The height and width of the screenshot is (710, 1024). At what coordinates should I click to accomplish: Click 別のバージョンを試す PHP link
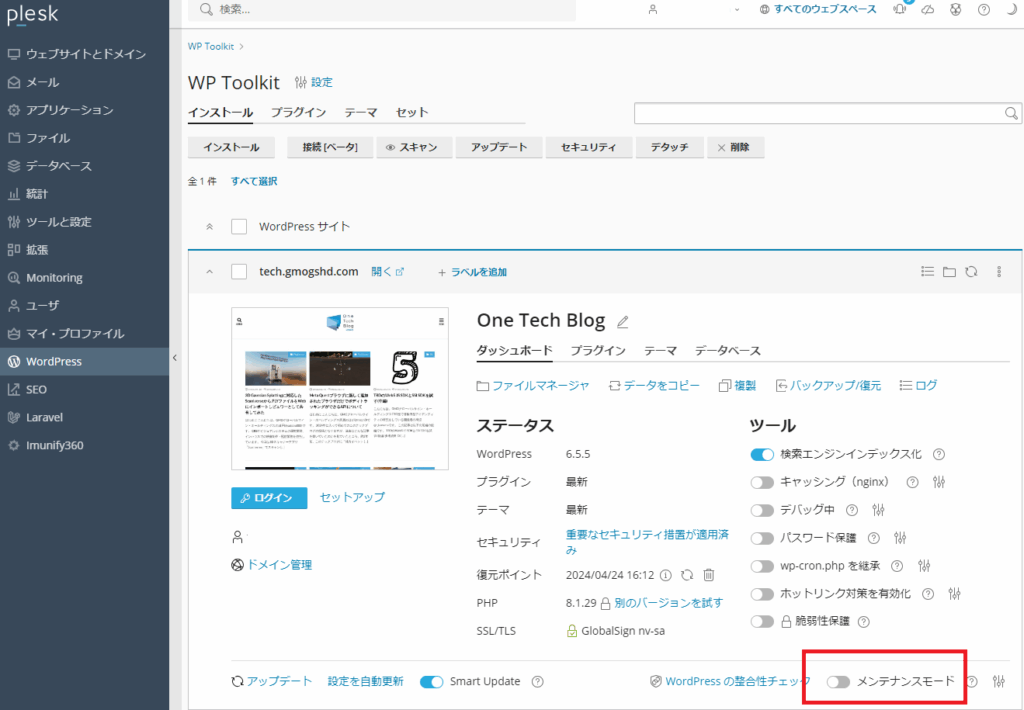point(668,603)
